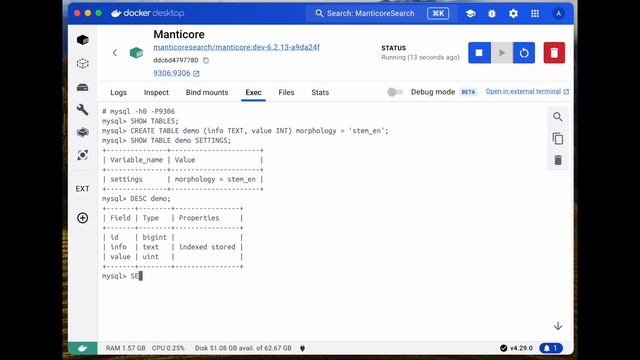The image size is (640, 360).
Task: Switch to the Stats tab
Action: tap(320, 93)
